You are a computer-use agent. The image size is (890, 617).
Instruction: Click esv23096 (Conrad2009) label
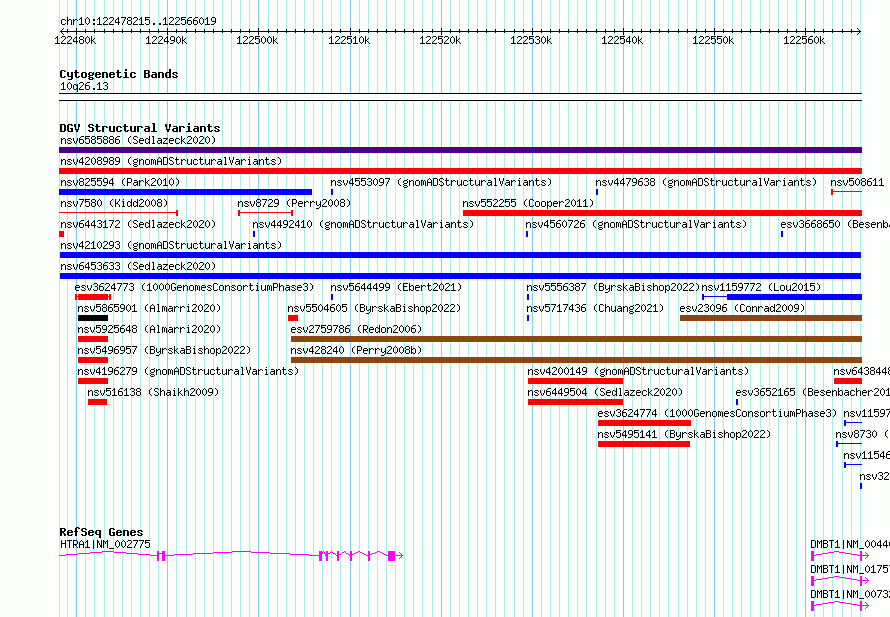[x=742, y=308]
